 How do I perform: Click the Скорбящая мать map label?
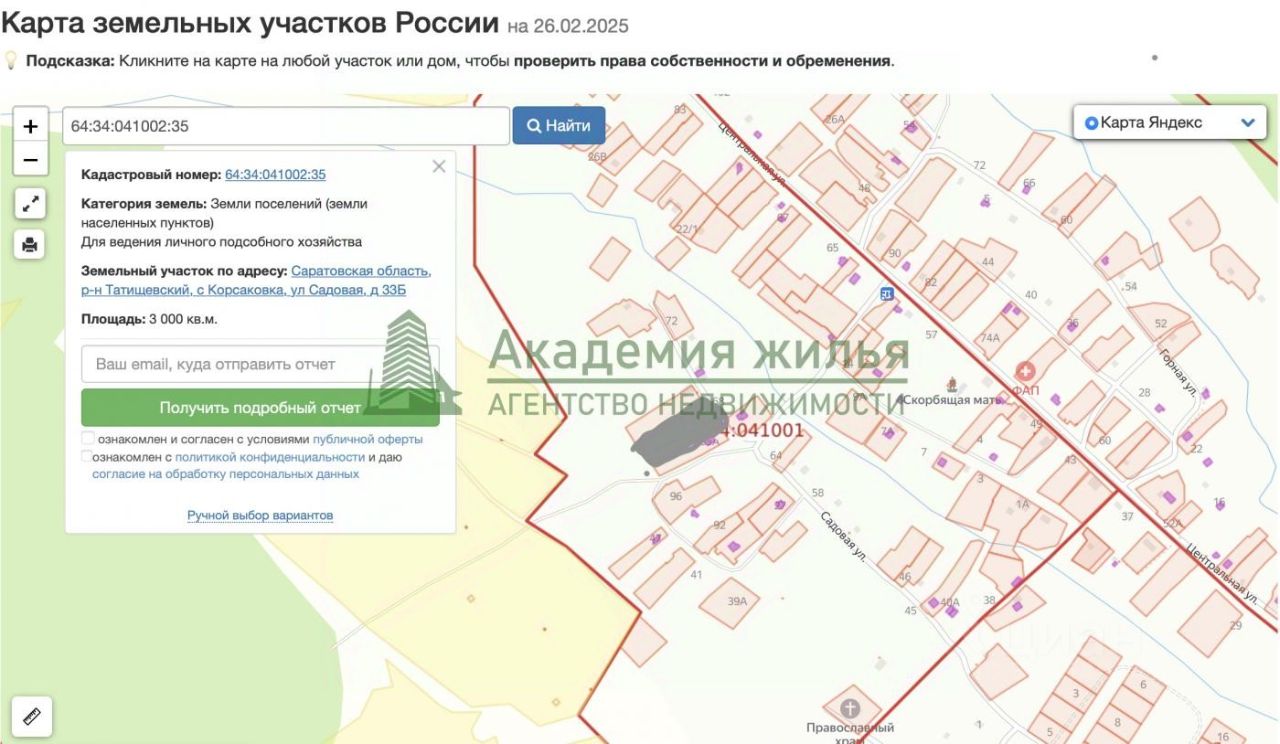[x=953, y=399]
